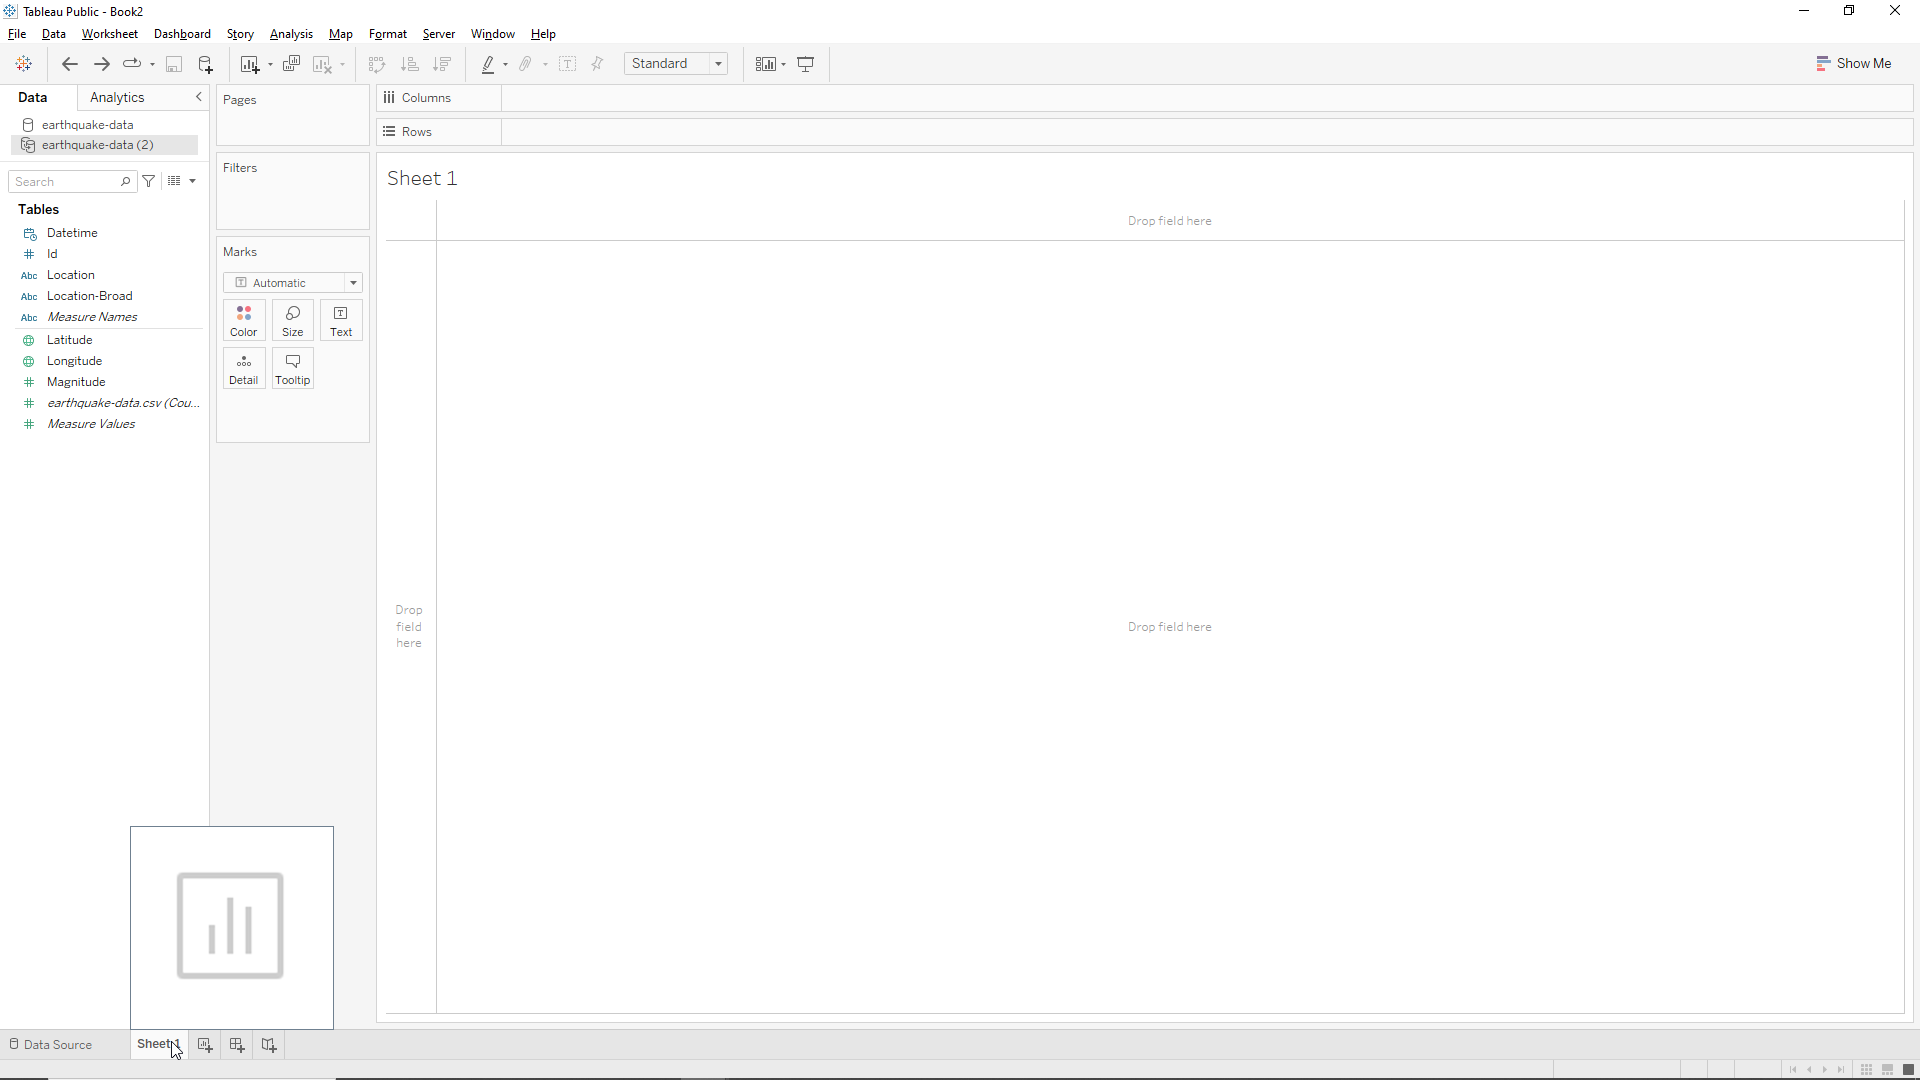Click the Sheet 1 thumbnail preview

232,927
